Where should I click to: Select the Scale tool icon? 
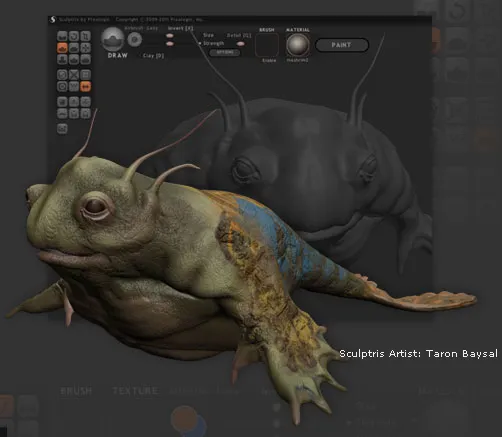[x=86, y=36]
